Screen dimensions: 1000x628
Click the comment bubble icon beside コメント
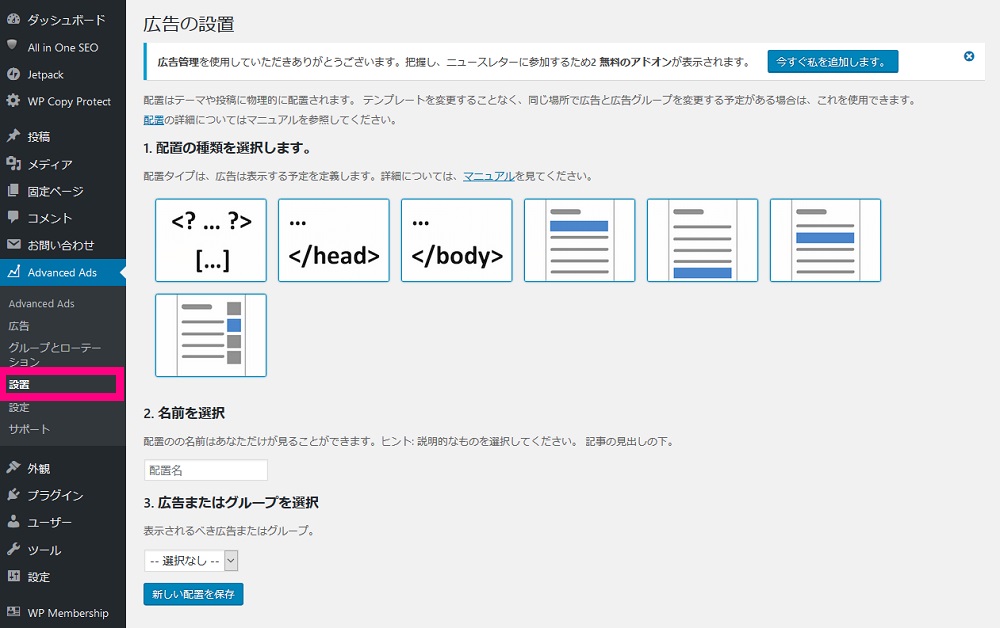(13, 217)
